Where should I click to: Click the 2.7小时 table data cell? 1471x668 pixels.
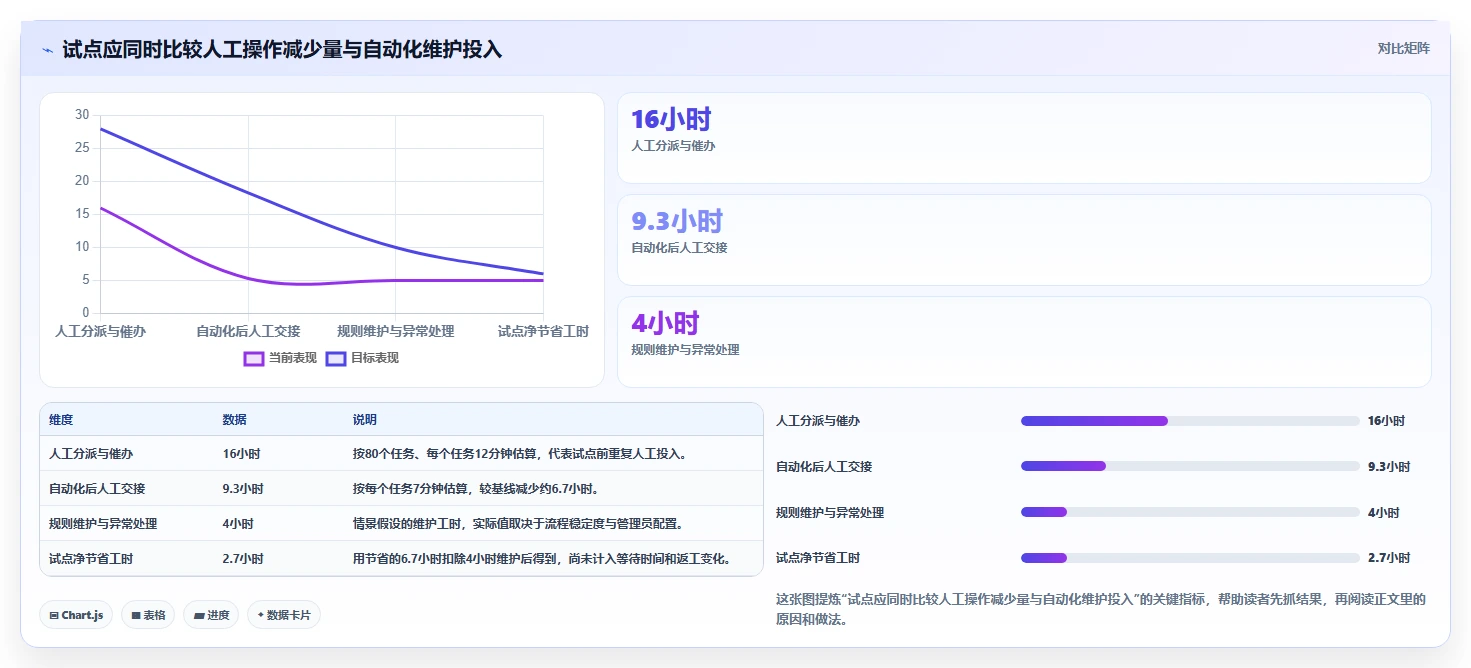[x=242, y=559]
